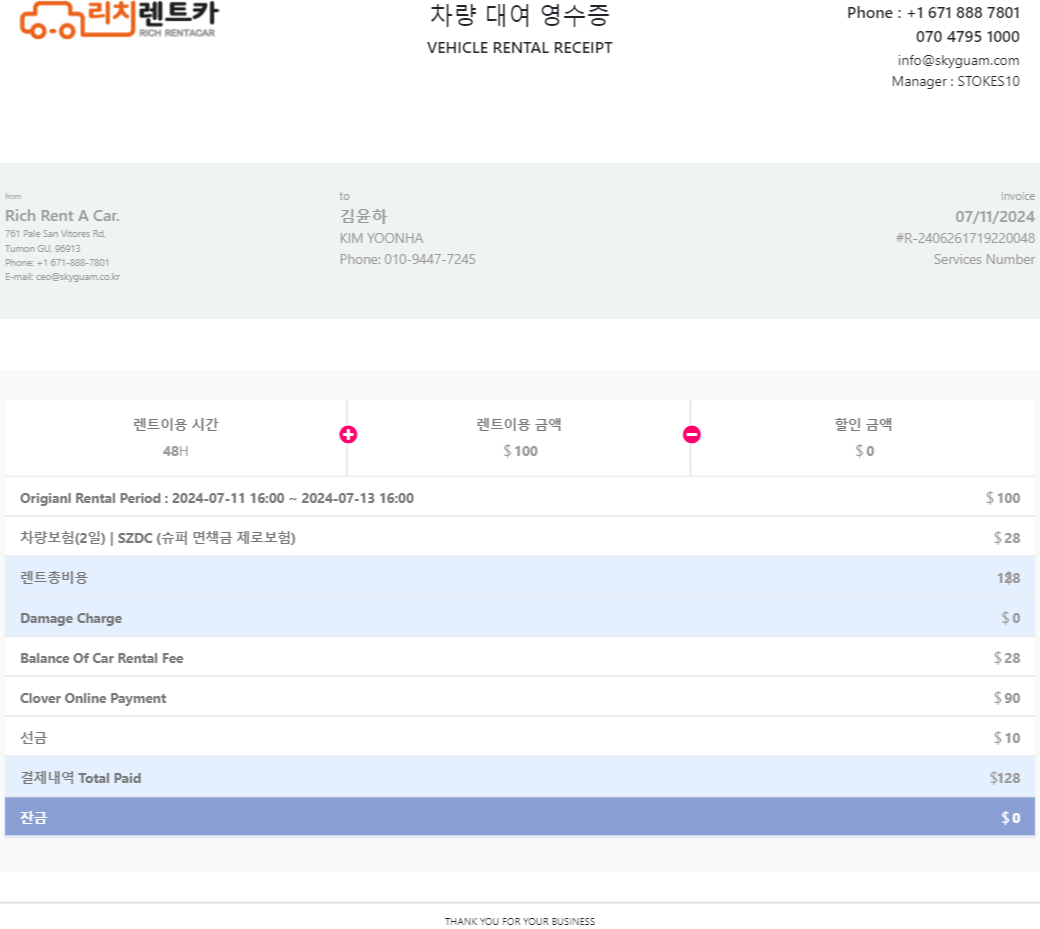Click the ceo@skyguam.co.kr email address
Screen dimensions: 1040x929
click(78, 277)
